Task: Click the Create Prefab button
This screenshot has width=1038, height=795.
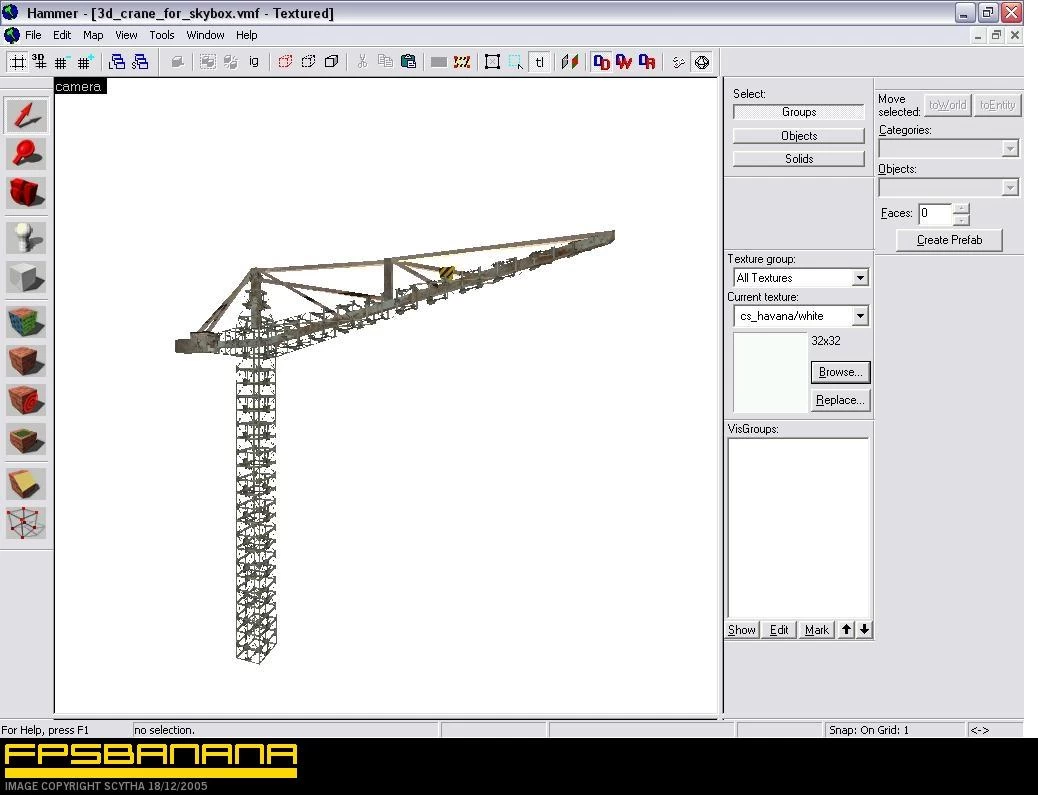Action: point(949,240)
